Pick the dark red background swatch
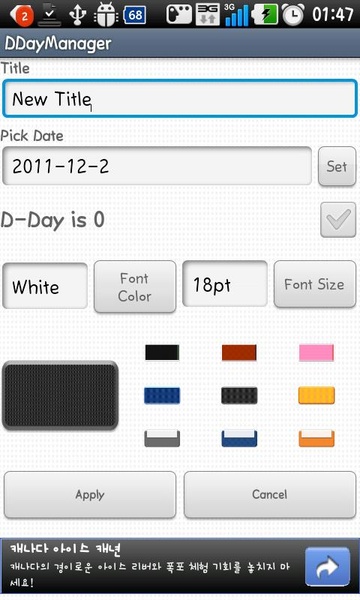The height and width of the screenshot is (600, 360). tap(239, 352)
